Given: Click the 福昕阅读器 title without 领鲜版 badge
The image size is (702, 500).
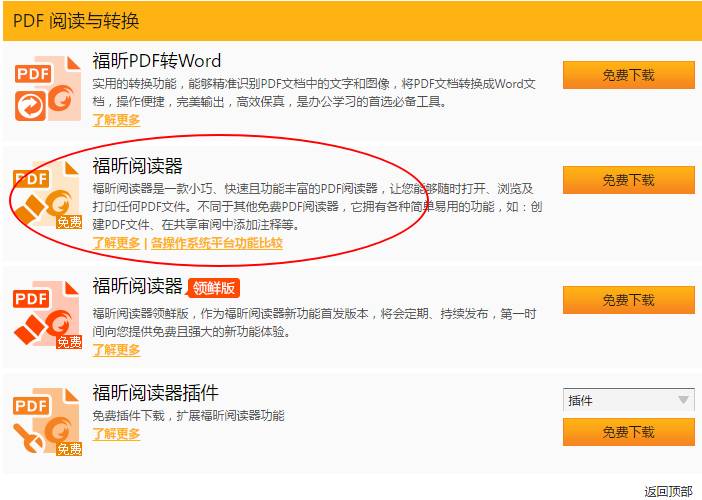Looking at the screenshot, I should click(x=137, y=166).
